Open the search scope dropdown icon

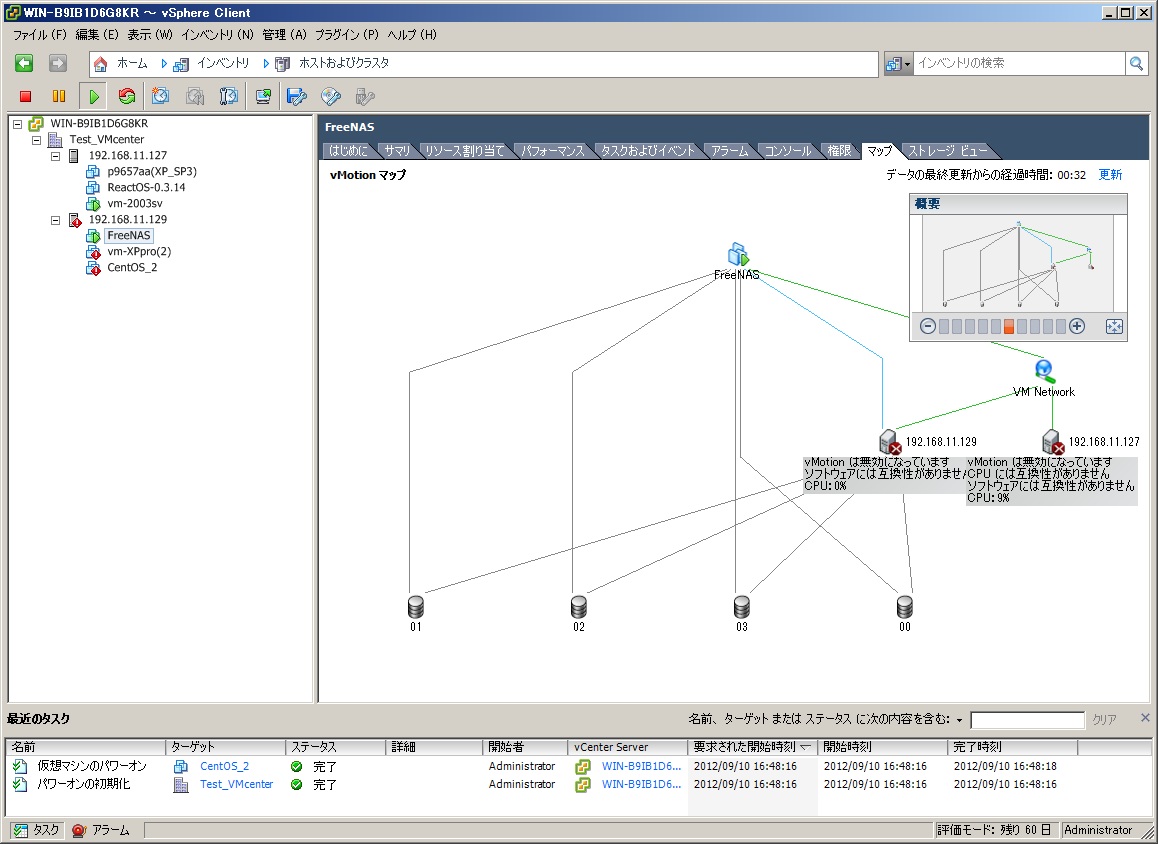click(x=898, y=64)
